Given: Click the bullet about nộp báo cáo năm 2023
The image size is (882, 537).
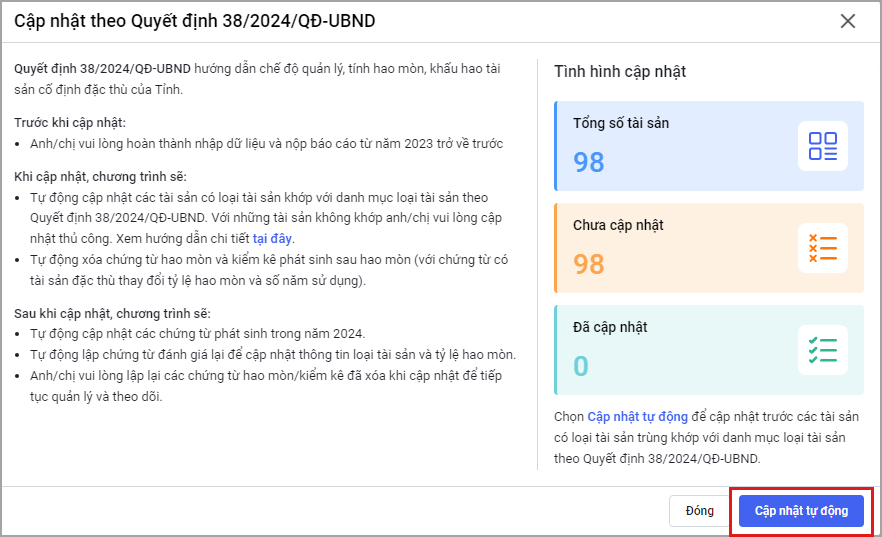Looking at the screenshot, I should (x=267, y=143).
